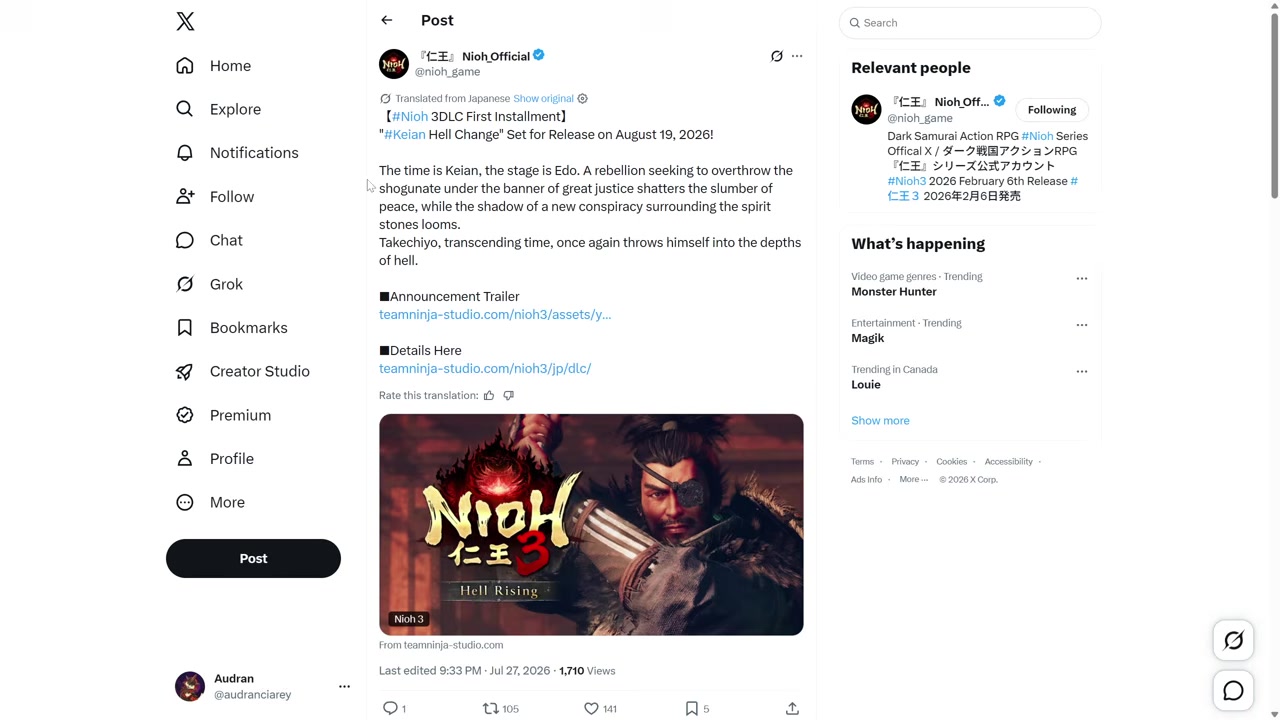
Task: Like the Nioh post
Action: tap(600, 708)
